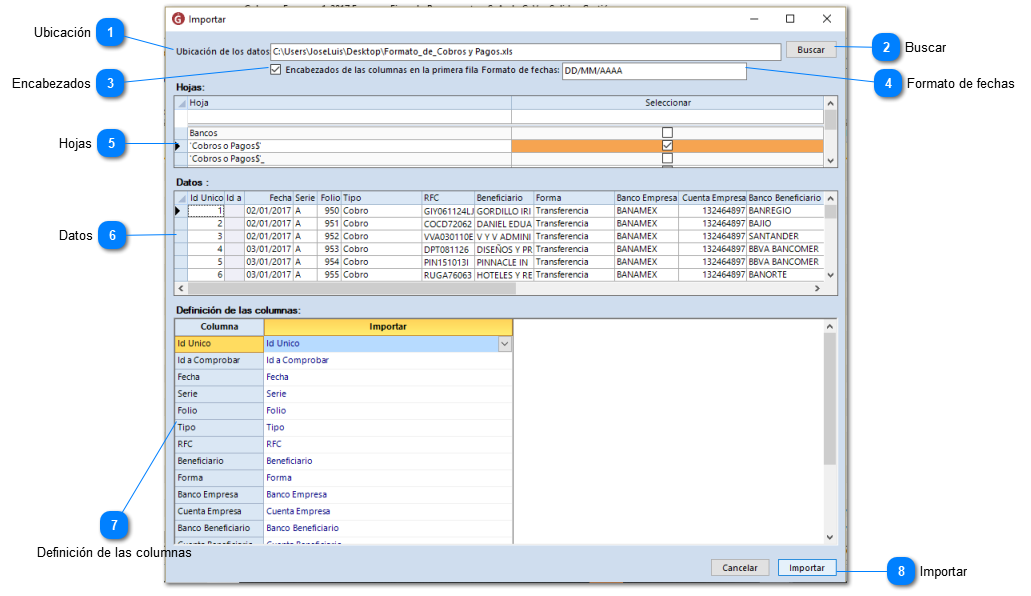Click callout badge 6 beside Datos label
1031x596 pixels.
click(112, 236)
